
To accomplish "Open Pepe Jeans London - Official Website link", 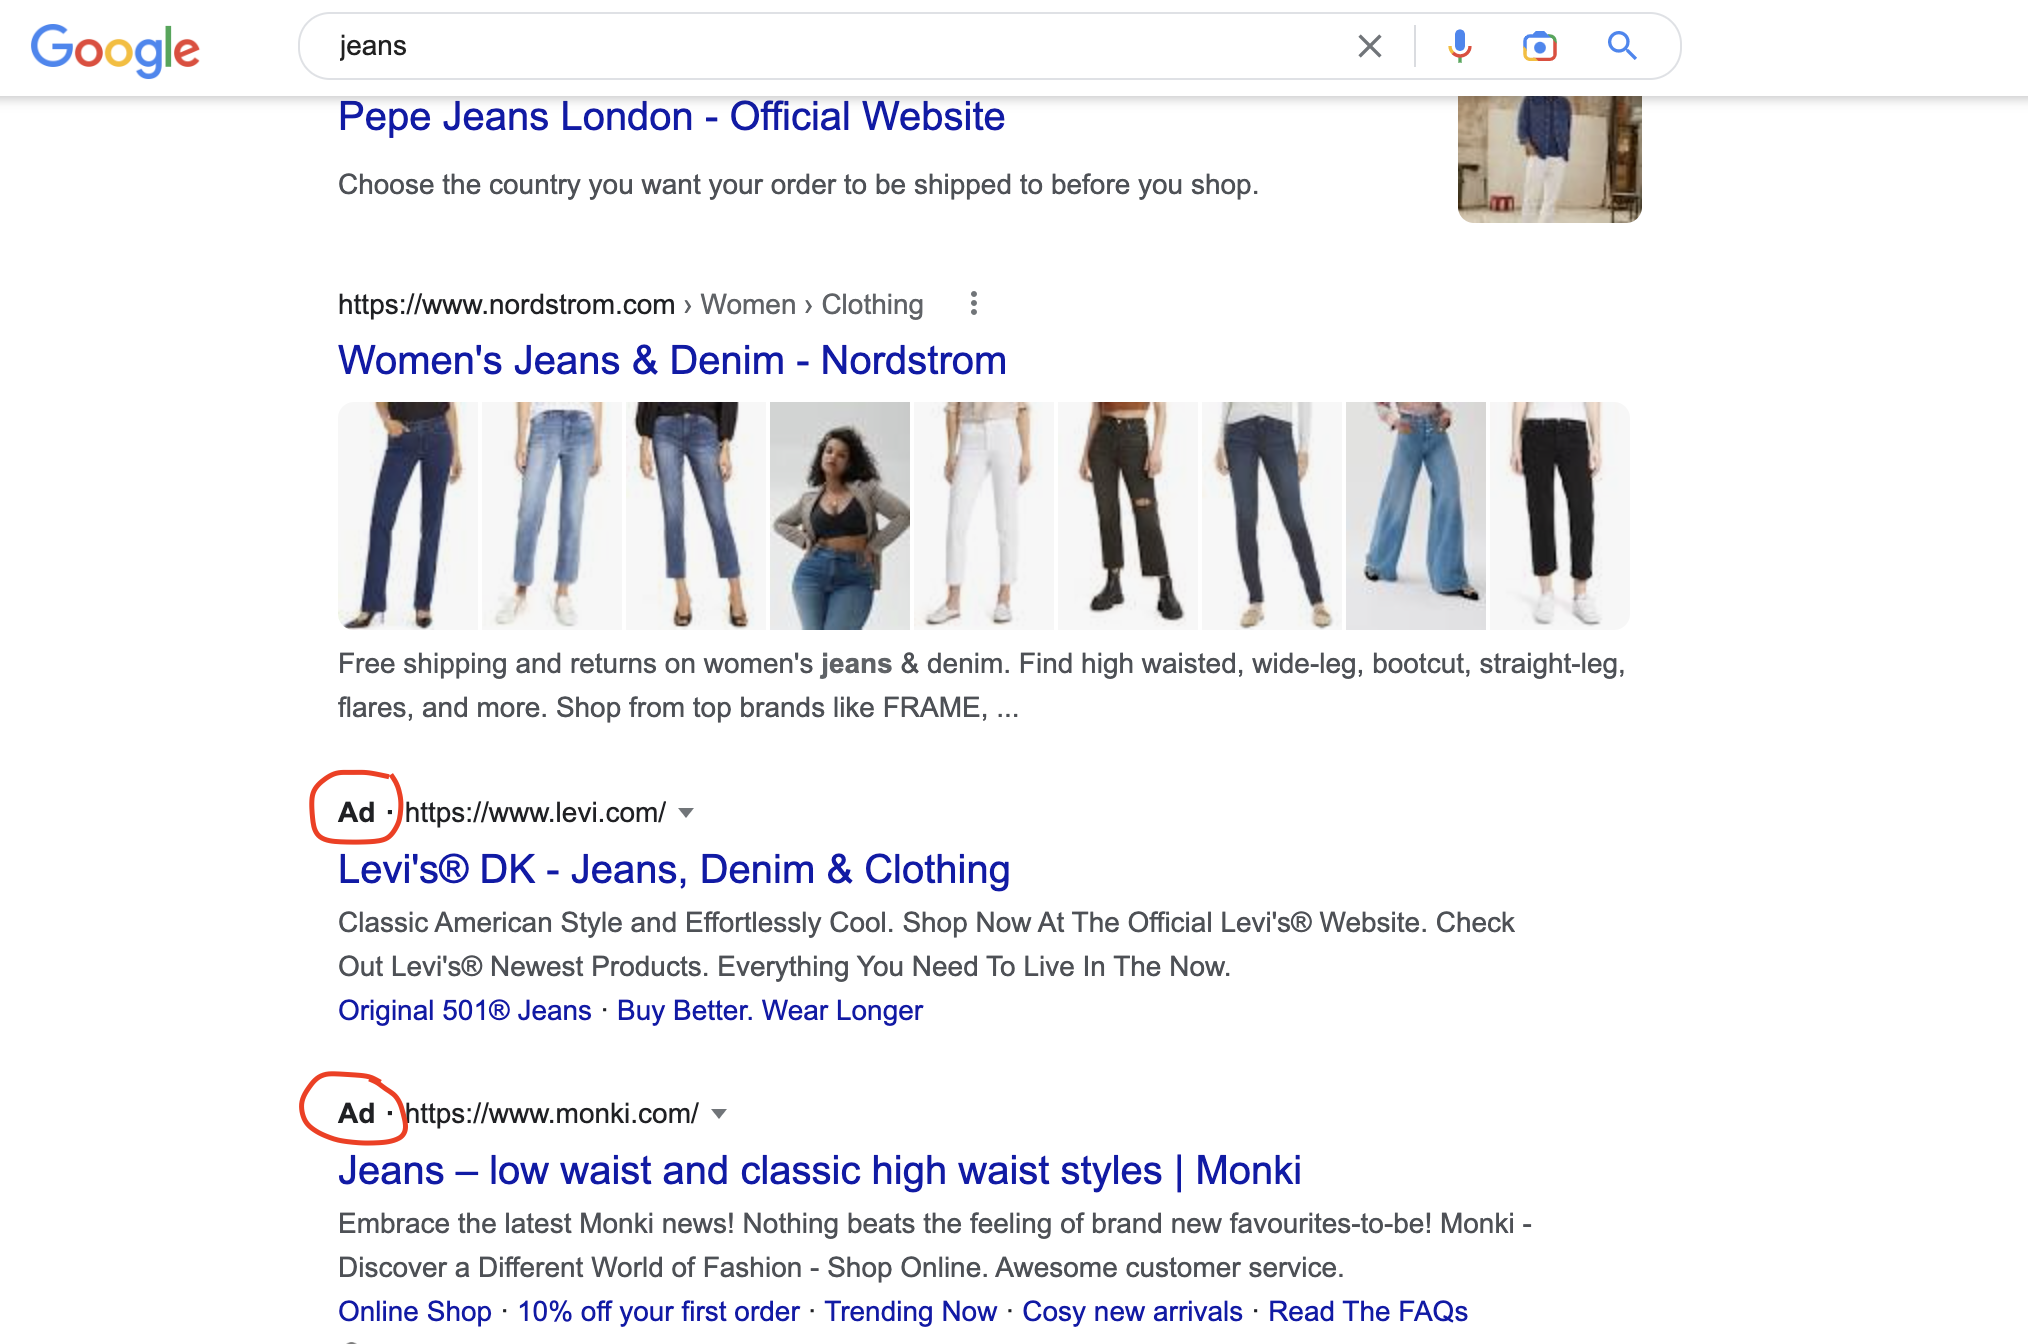I will [671, 117].
